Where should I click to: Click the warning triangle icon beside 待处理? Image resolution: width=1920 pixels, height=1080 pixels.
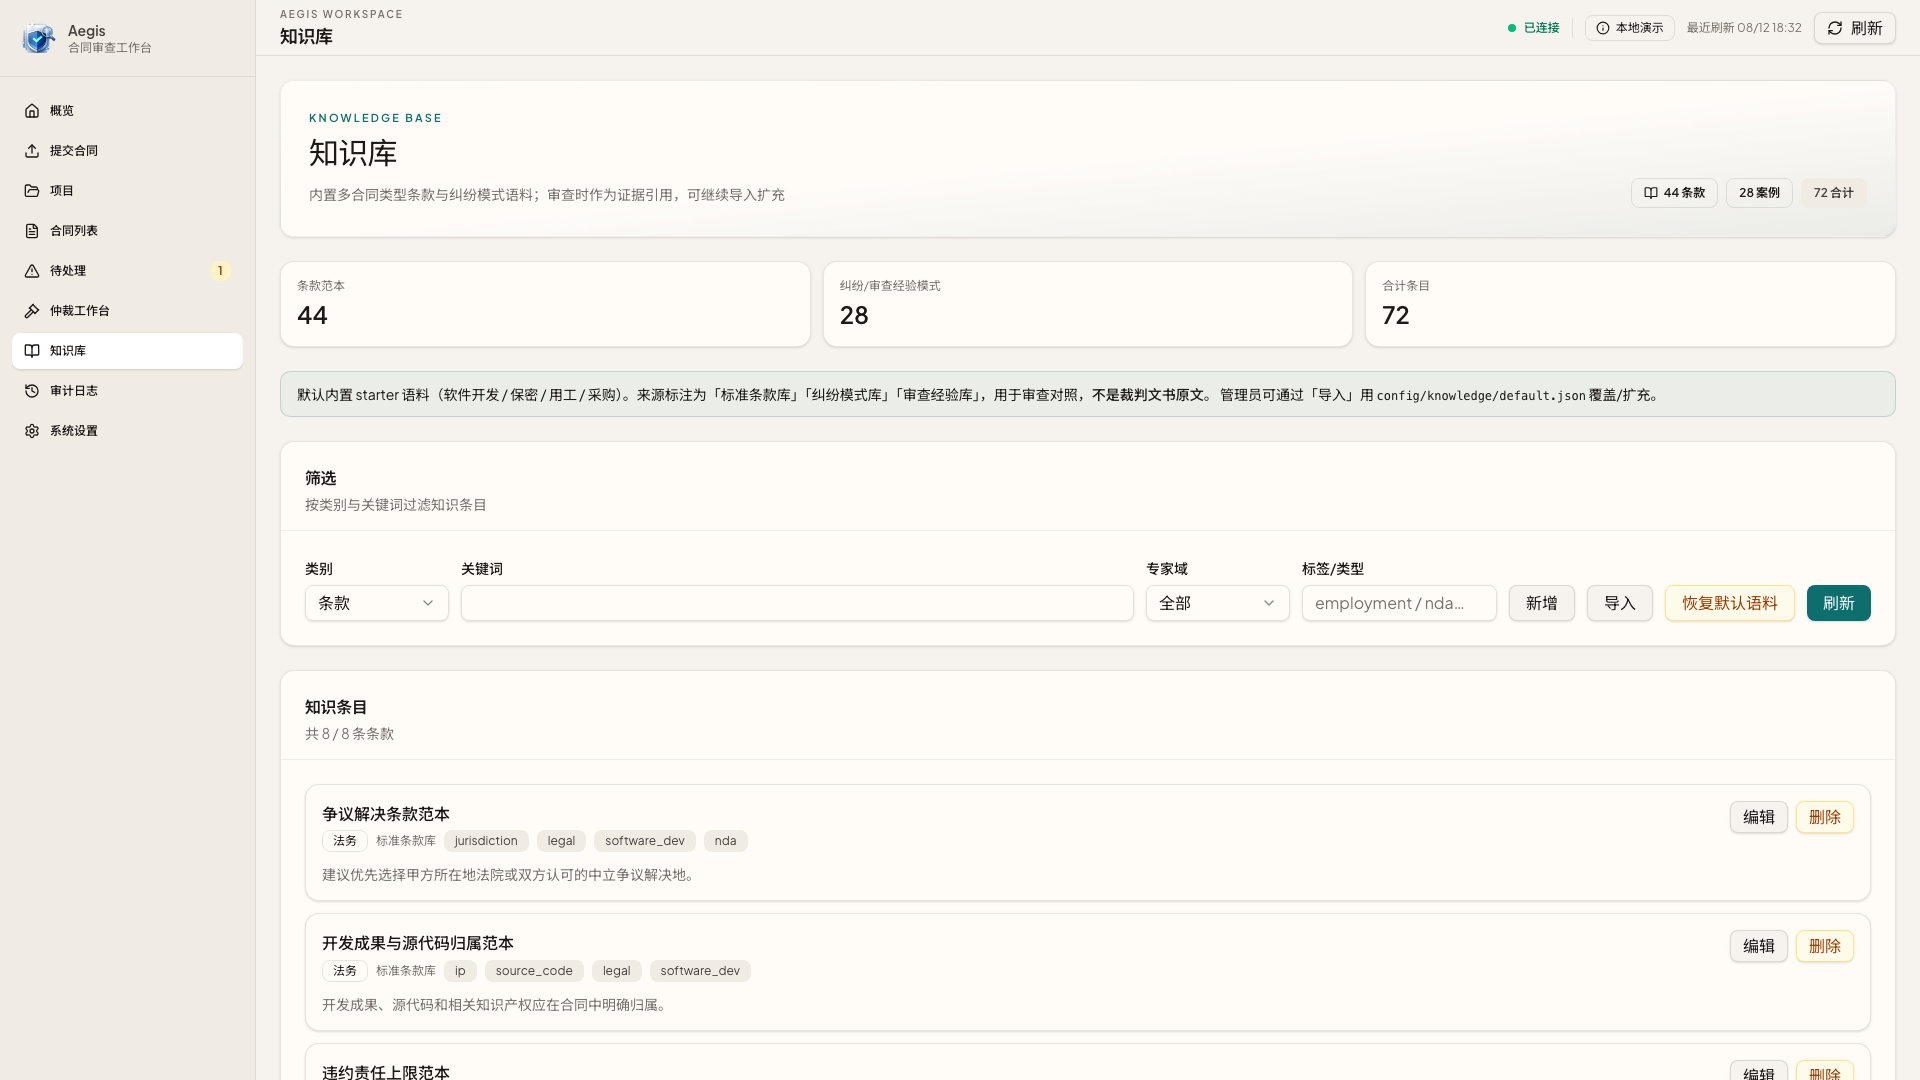(x=32, y=271)
